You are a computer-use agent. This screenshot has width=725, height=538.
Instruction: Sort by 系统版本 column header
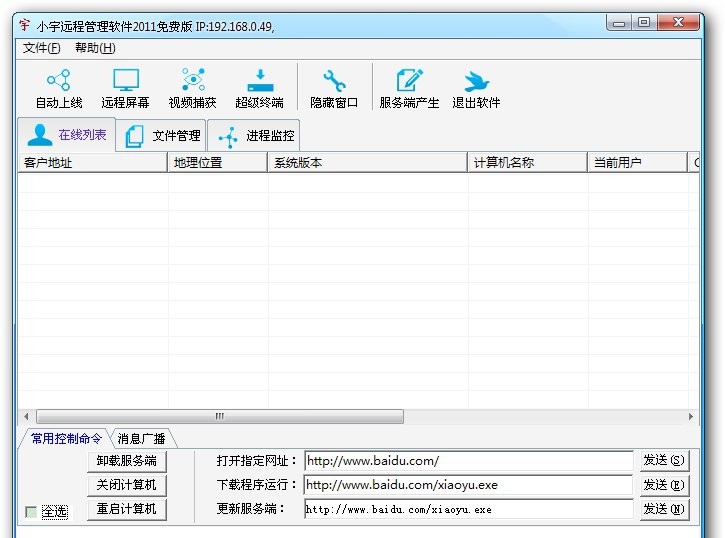[368, 163]
